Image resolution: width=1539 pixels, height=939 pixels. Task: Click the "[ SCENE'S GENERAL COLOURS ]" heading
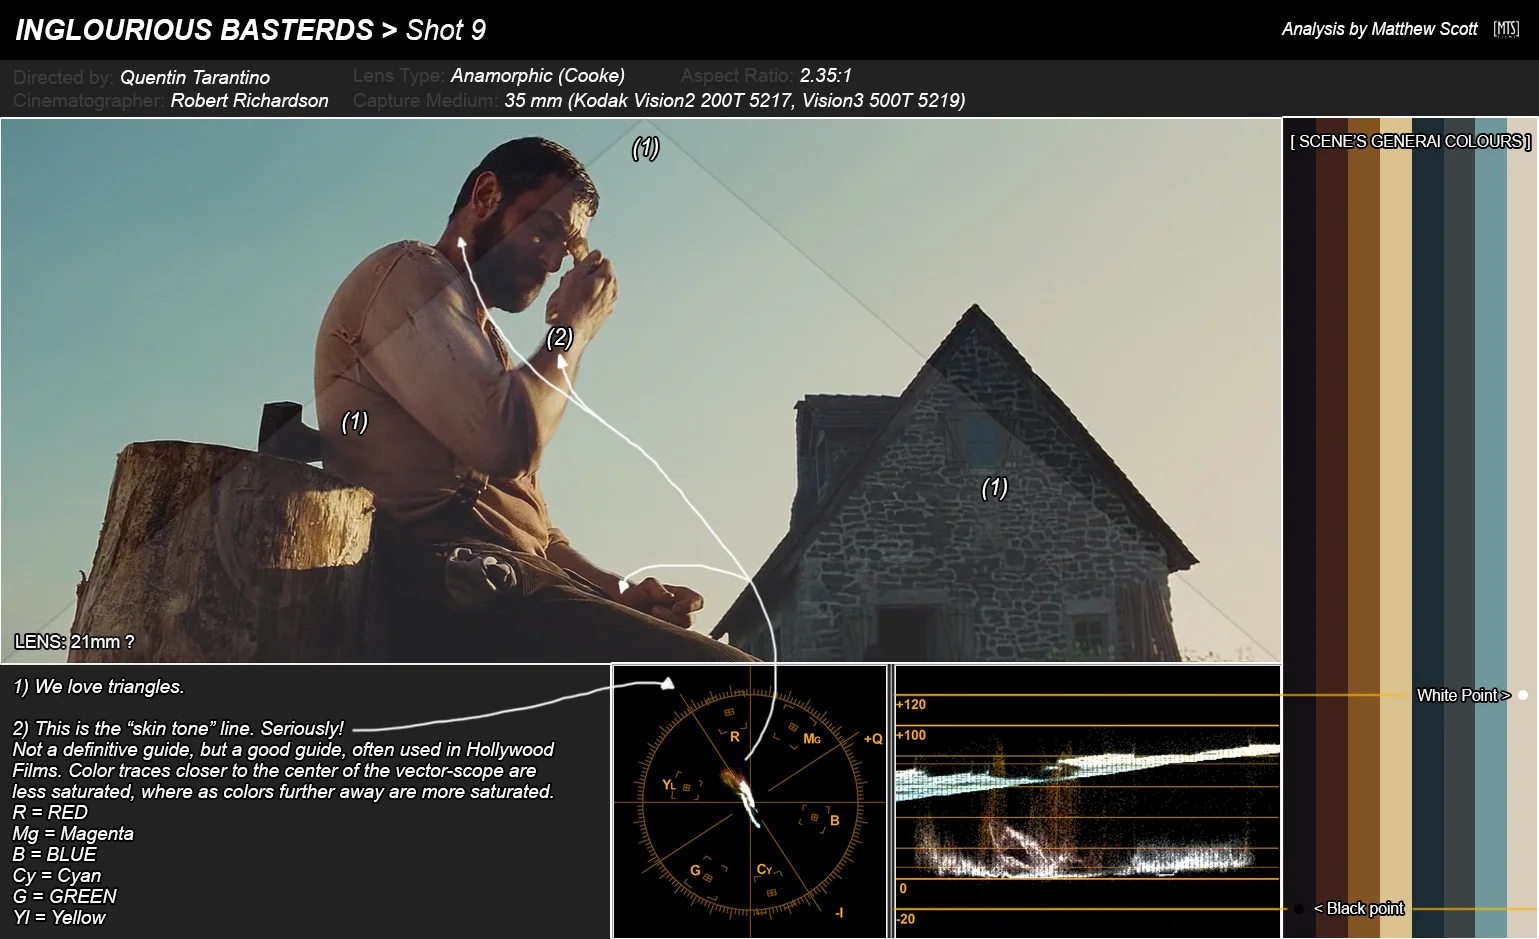pos(1410,141)
